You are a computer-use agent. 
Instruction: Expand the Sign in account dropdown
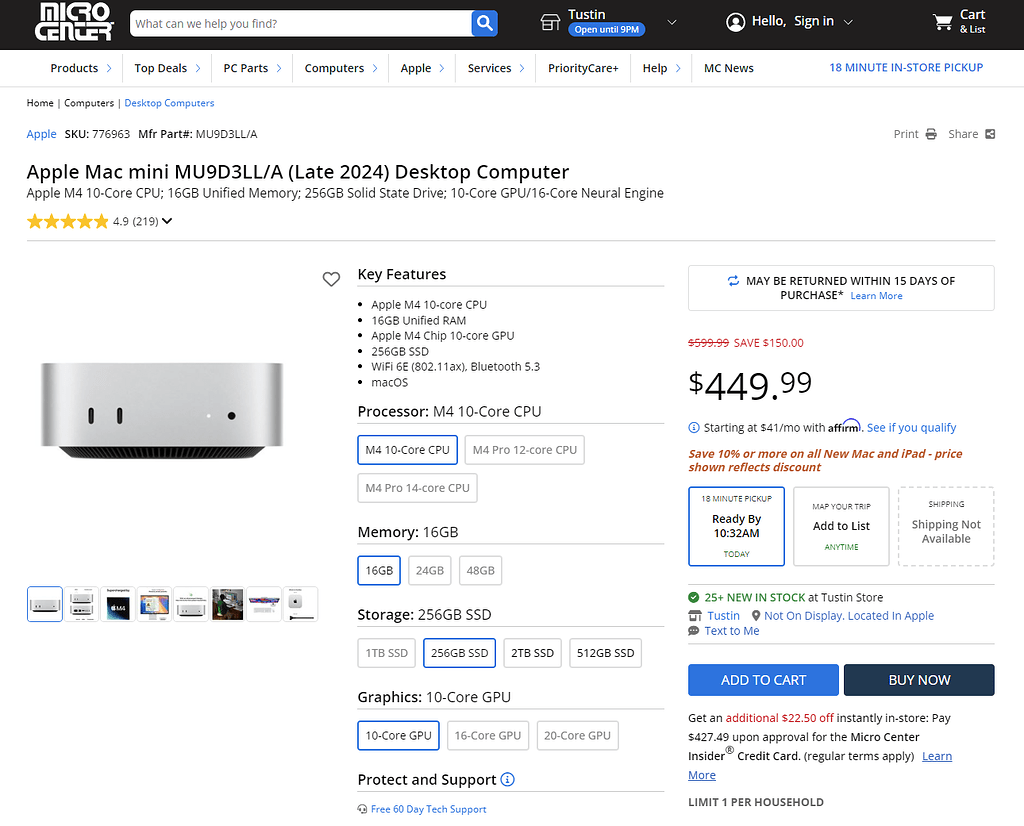[848, 22]
